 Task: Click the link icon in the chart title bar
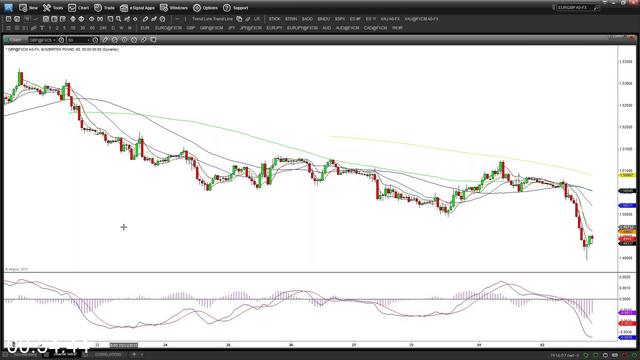coord(144,40)
